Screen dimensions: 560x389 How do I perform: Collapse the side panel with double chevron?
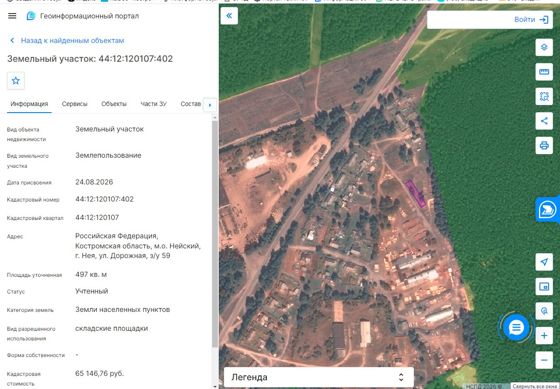[229, 15]
